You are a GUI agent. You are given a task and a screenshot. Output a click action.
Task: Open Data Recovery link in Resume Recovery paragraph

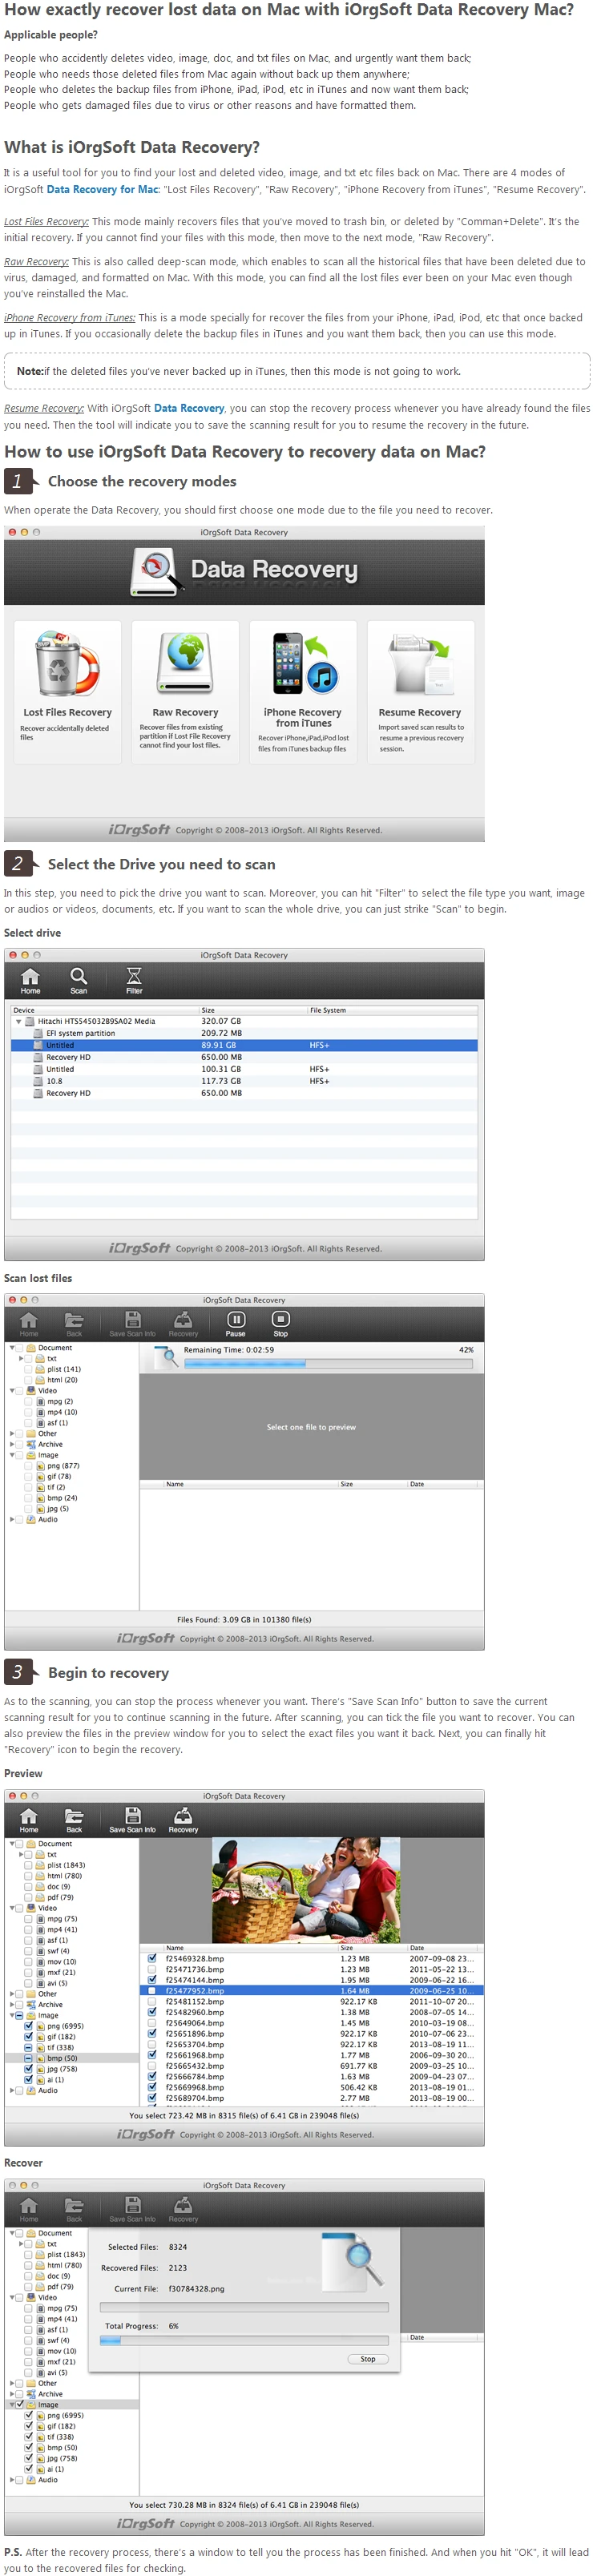(189, 408)
